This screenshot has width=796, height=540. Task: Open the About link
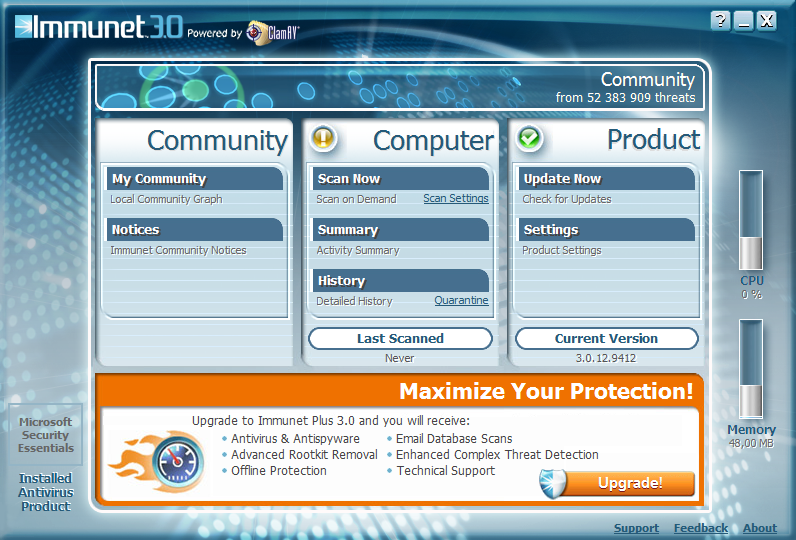[x=760, y=528]
